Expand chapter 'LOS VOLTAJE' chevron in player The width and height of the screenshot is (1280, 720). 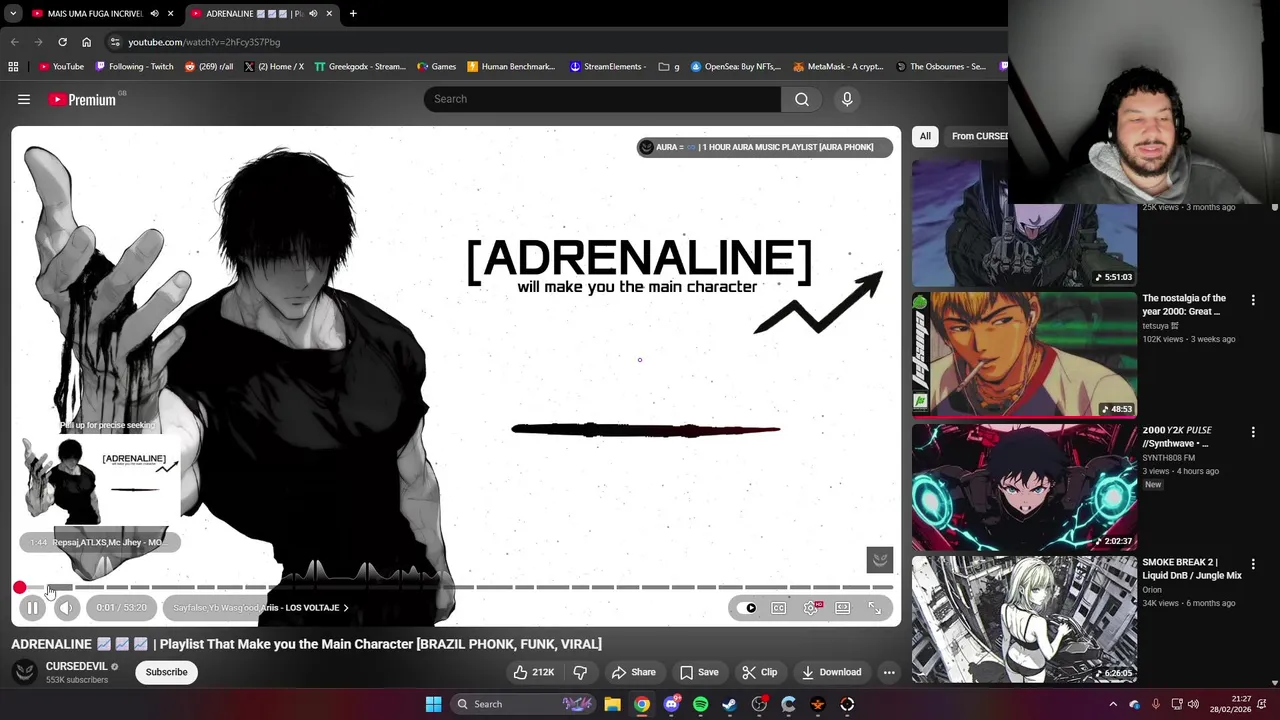click(x=346, y=608)
